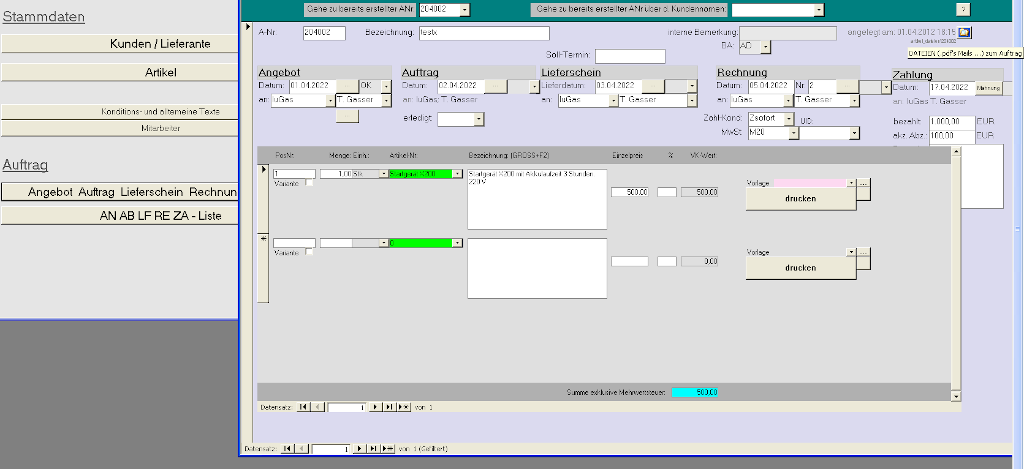The width and height of the screenshot is (1024, 469).
Task: Open the erledigt dropdown under Auftrag
Action: (x=478, y=119)
